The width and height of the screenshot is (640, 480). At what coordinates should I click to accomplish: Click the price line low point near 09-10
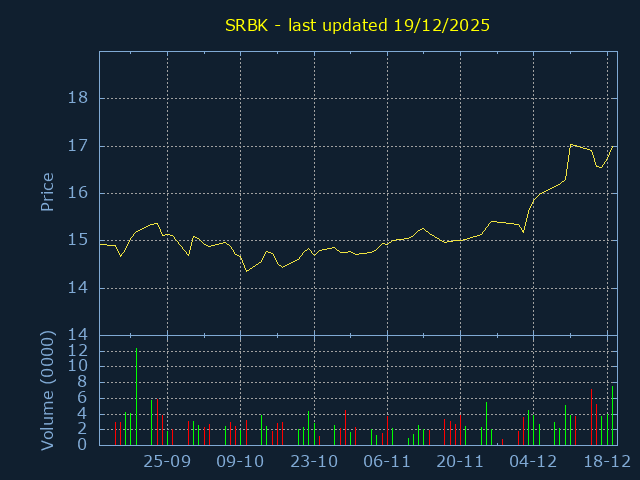tap(247, 270)
